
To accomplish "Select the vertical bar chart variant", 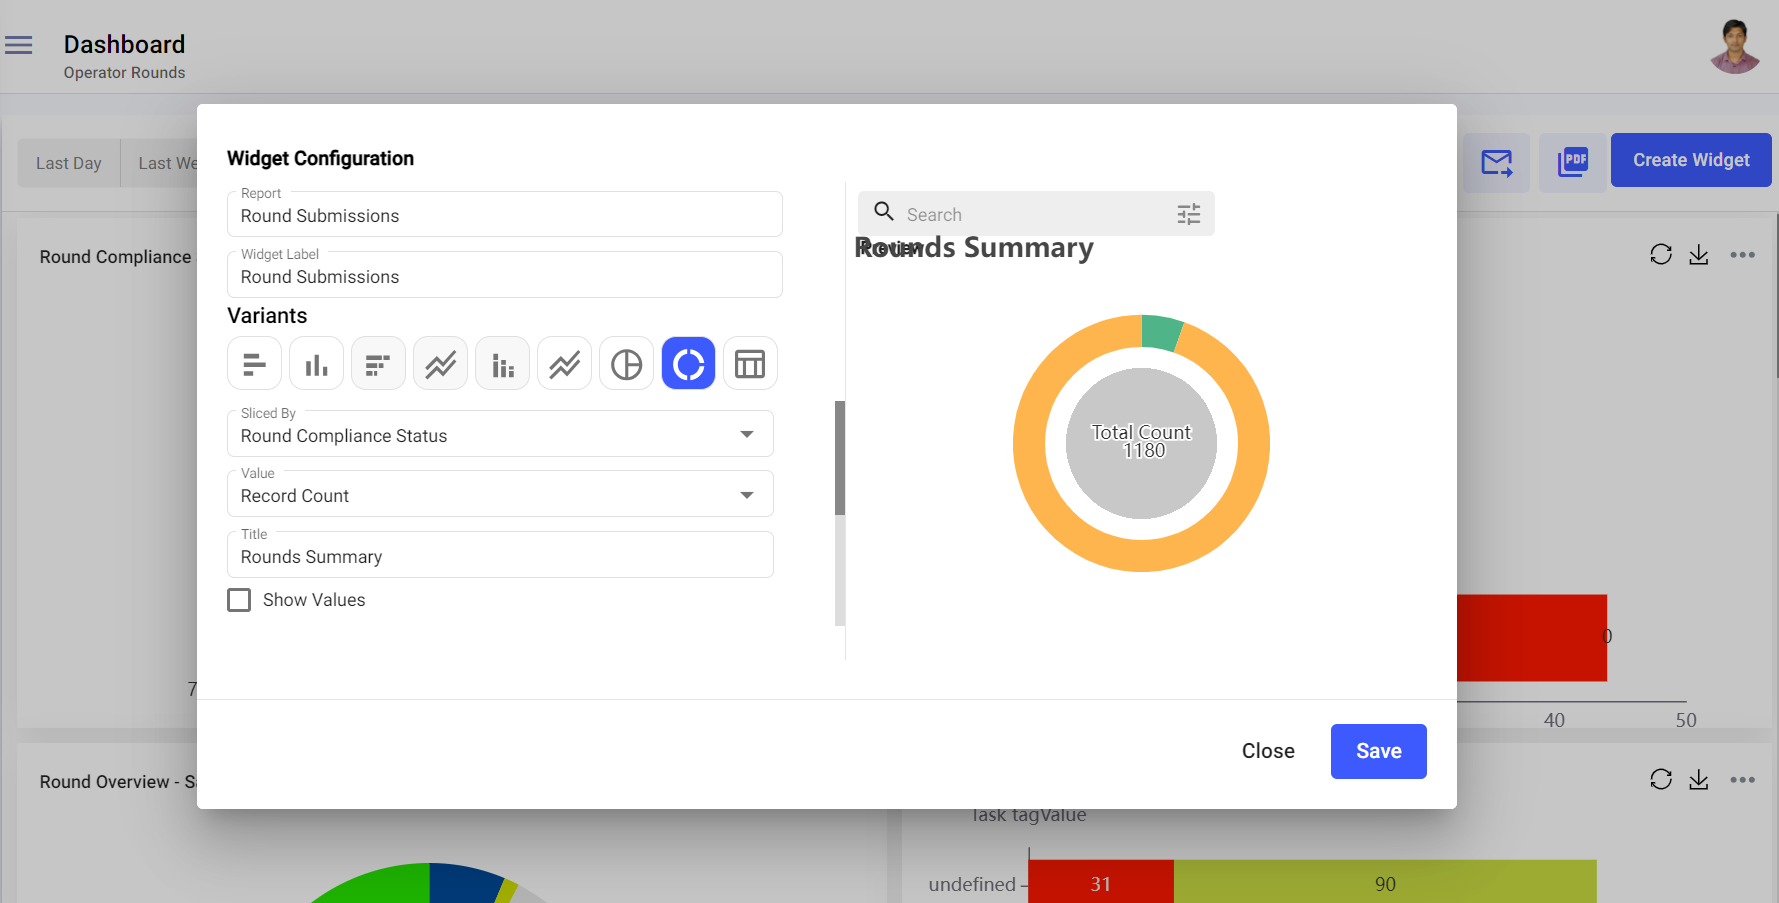I will pos(316,364).
